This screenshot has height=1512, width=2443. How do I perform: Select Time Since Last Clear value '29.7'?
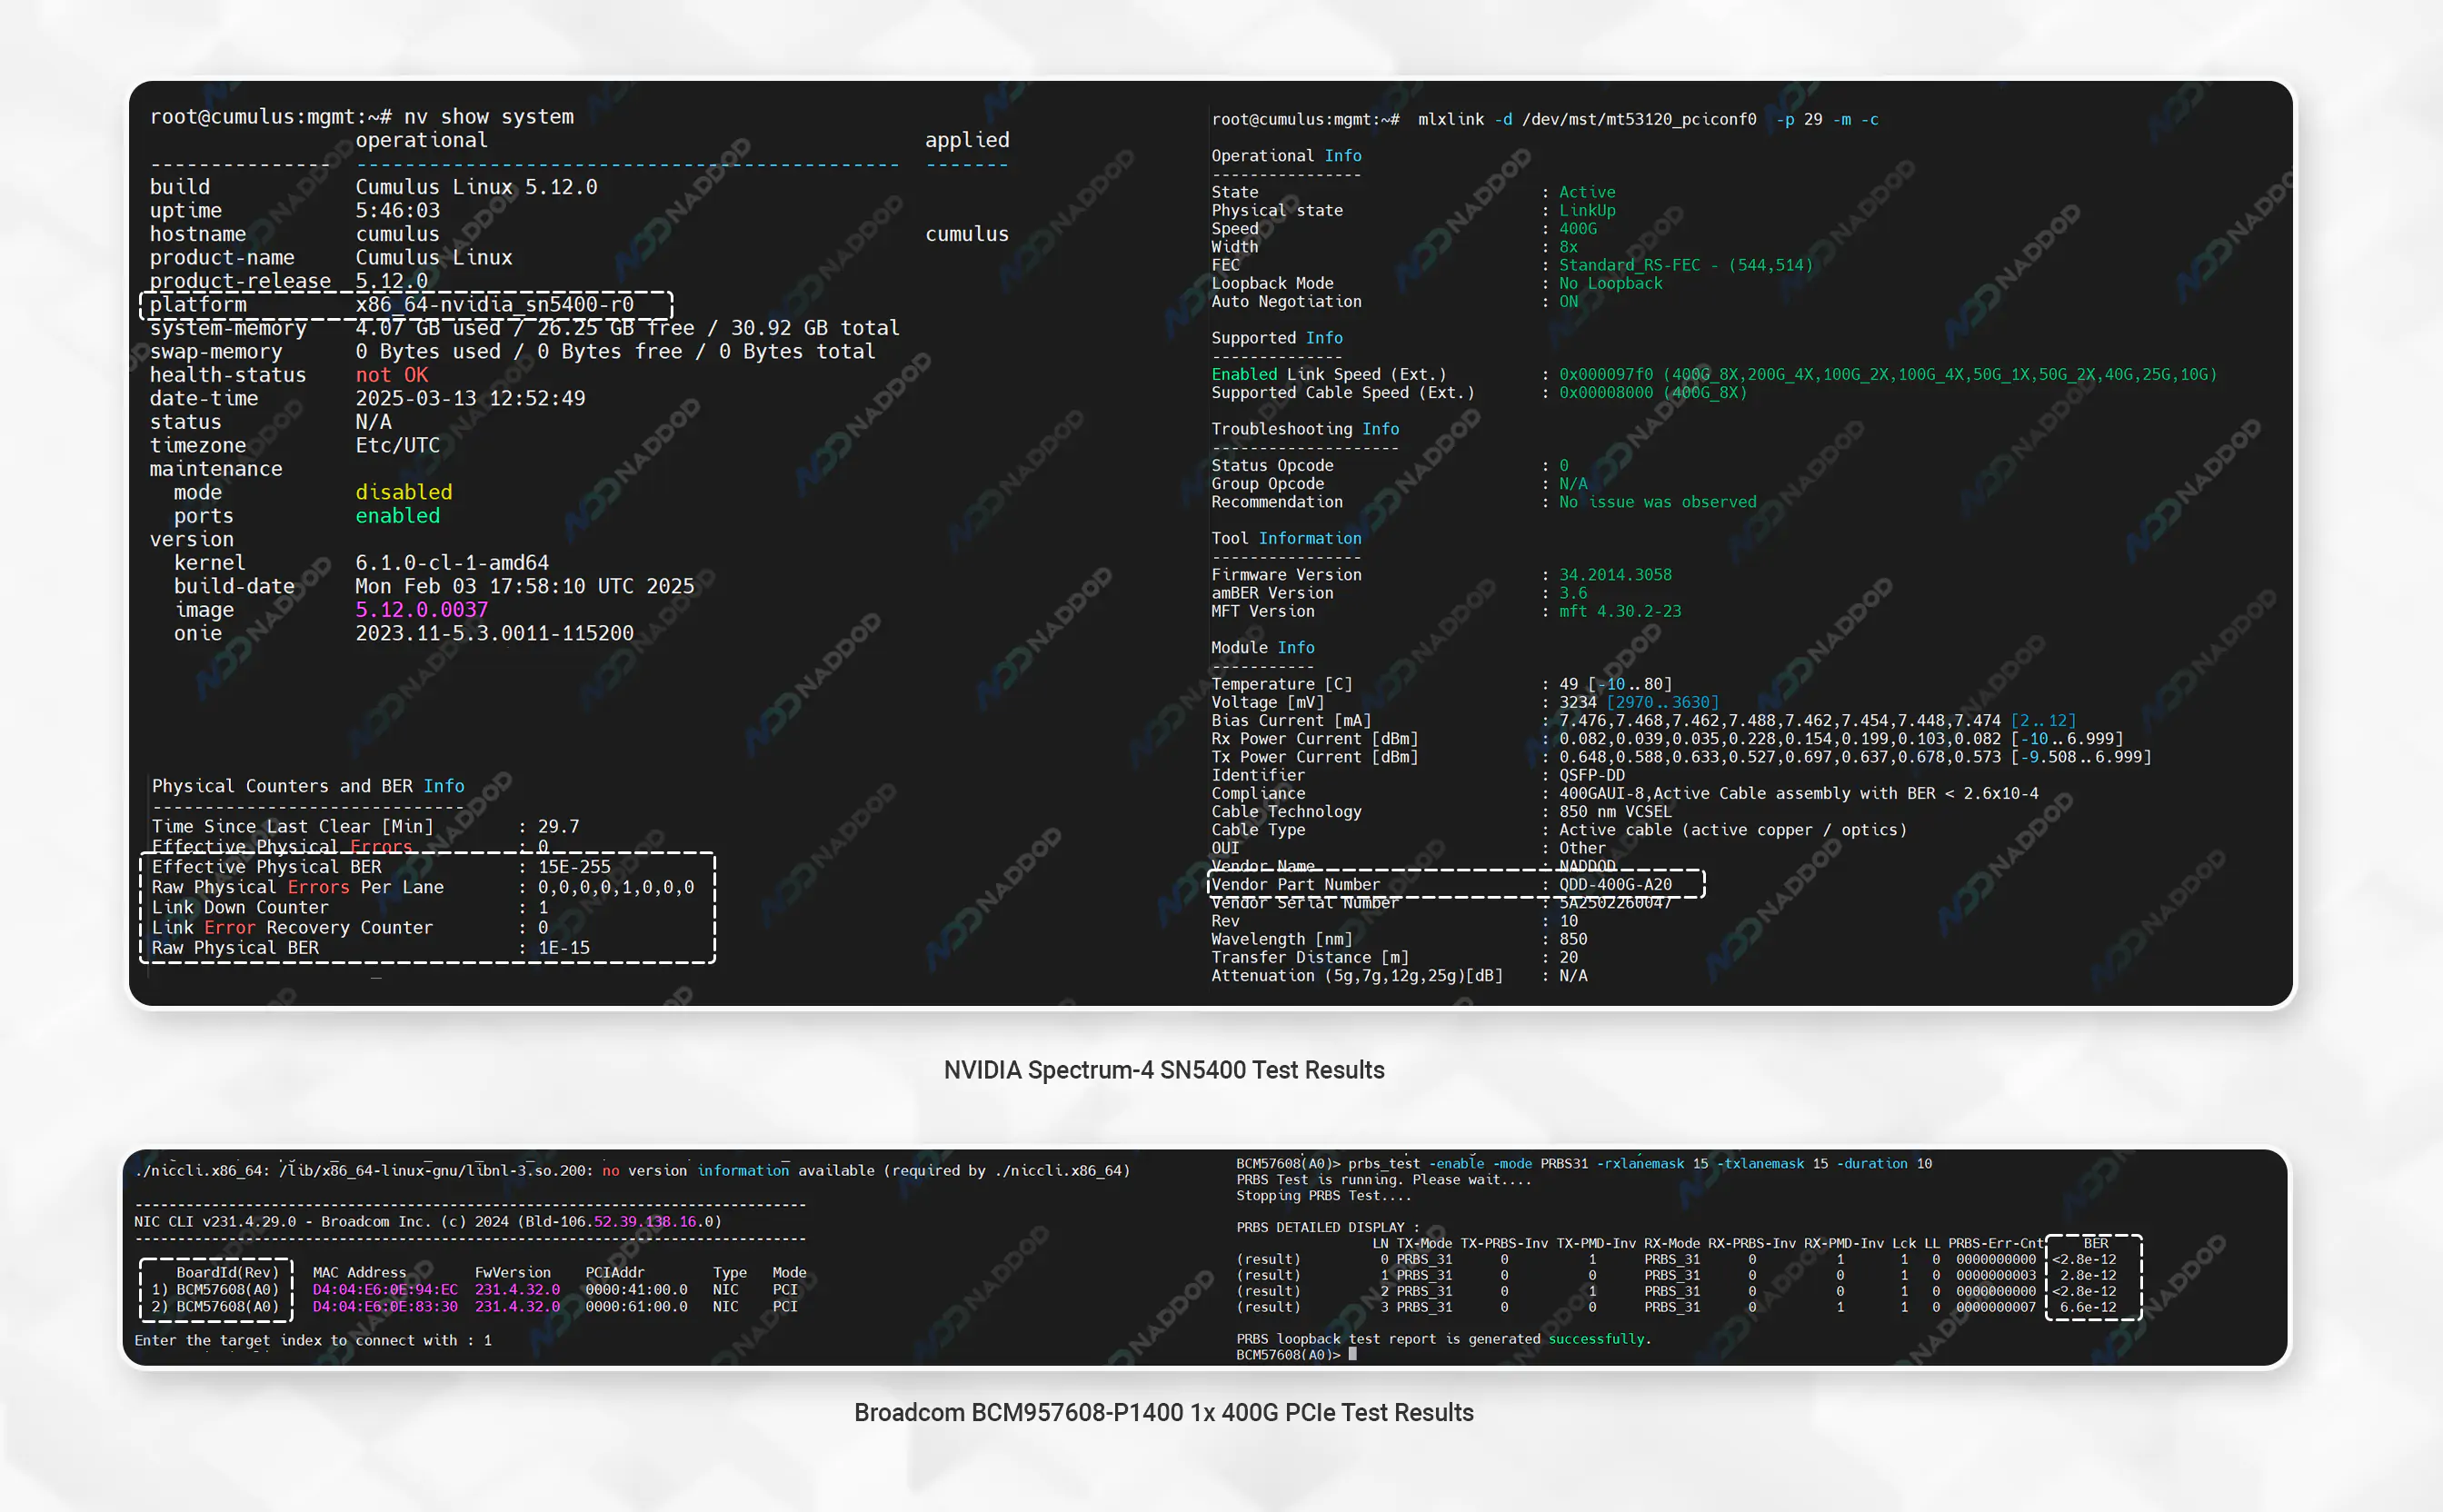(558, 826)
